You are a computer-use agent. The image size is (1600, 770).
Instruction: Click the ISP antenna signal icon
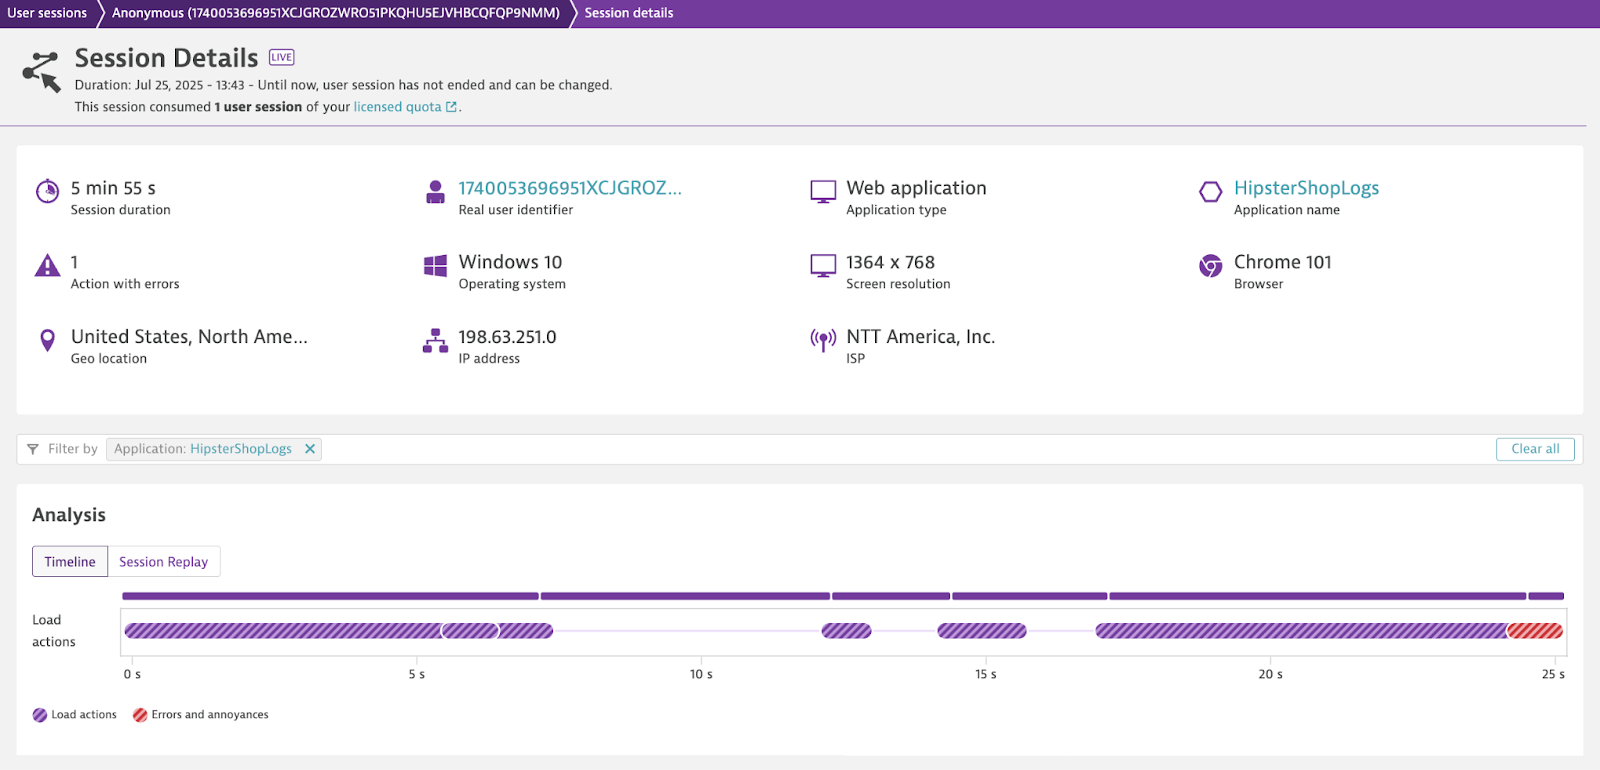[x=822, y=340]
